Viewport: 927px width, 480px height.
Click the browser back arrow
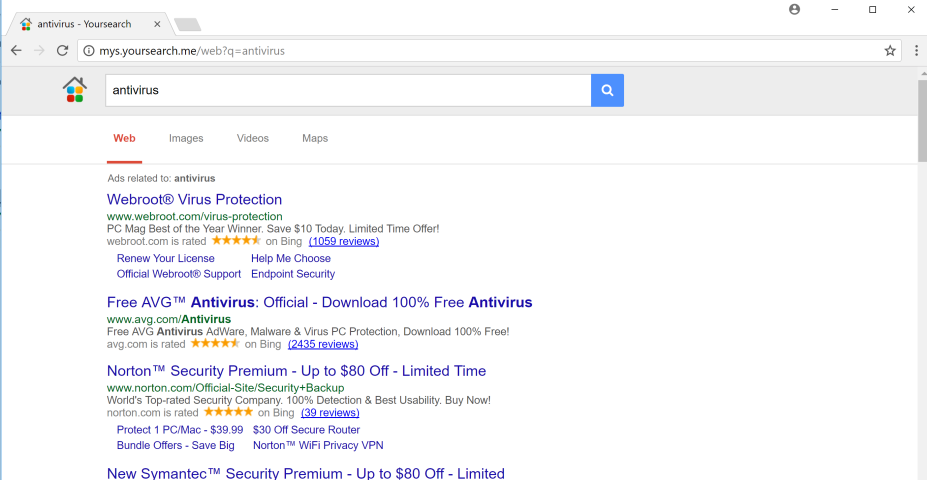[x=16, y=51]
